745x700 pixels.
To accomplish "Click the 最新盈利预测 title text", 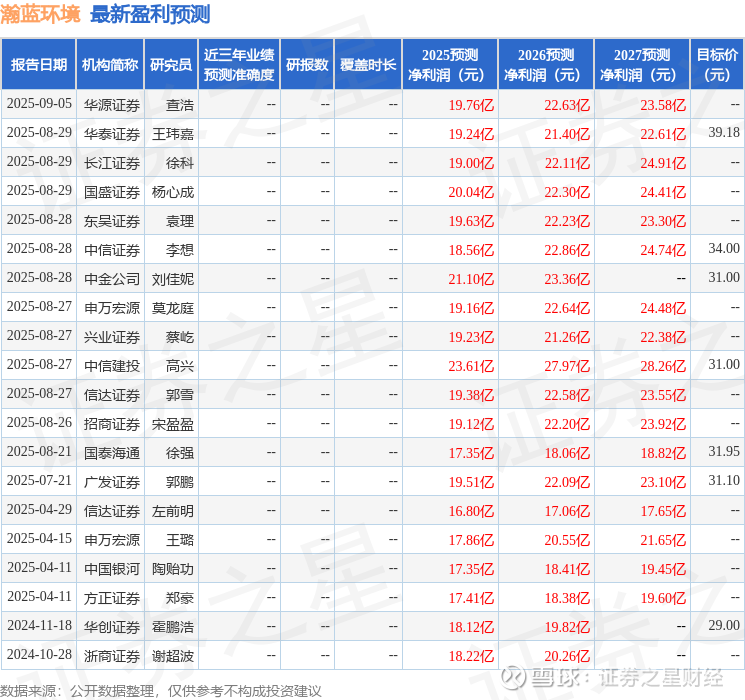I will pyautogui.click(x=150, y=14).
